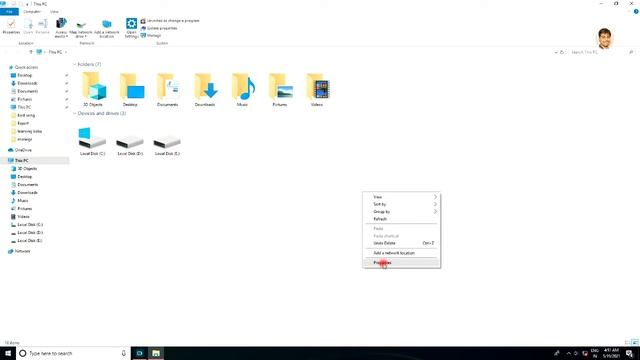Select the Documents folder icon

168,86
